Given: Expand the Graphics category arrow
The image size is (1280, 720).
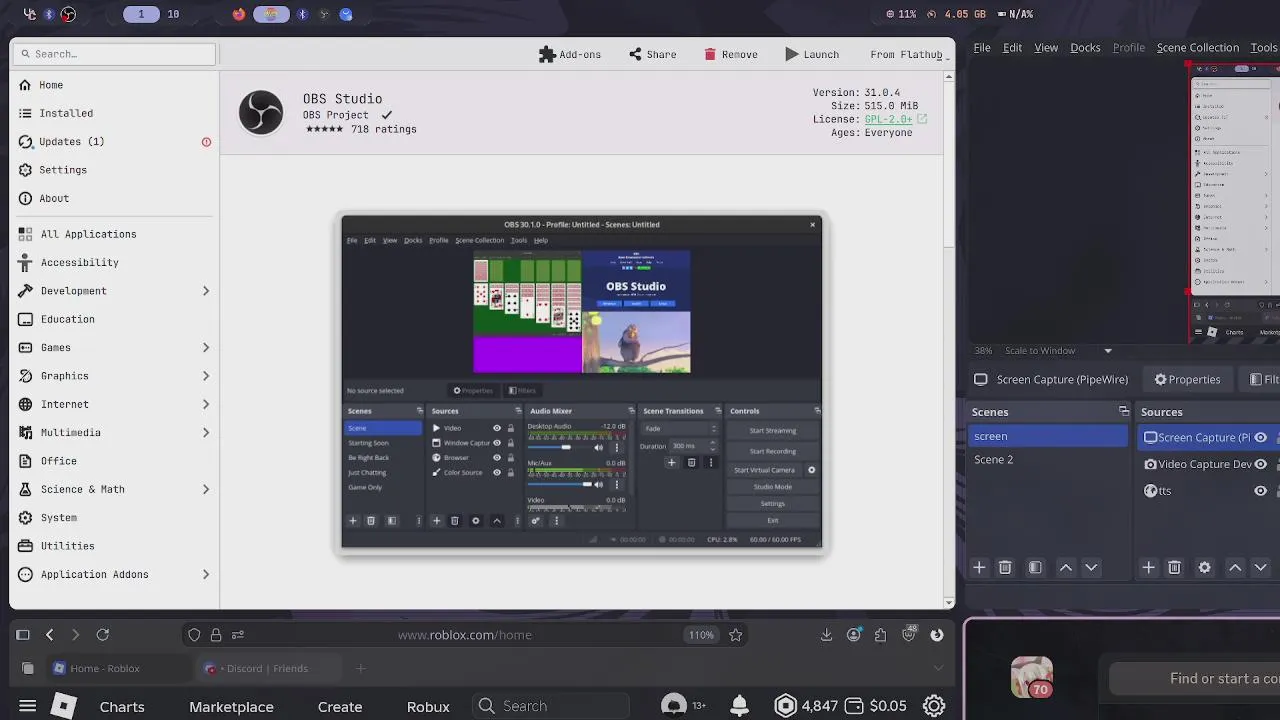Looking at the screenshot, I should (x=206, y=376).
